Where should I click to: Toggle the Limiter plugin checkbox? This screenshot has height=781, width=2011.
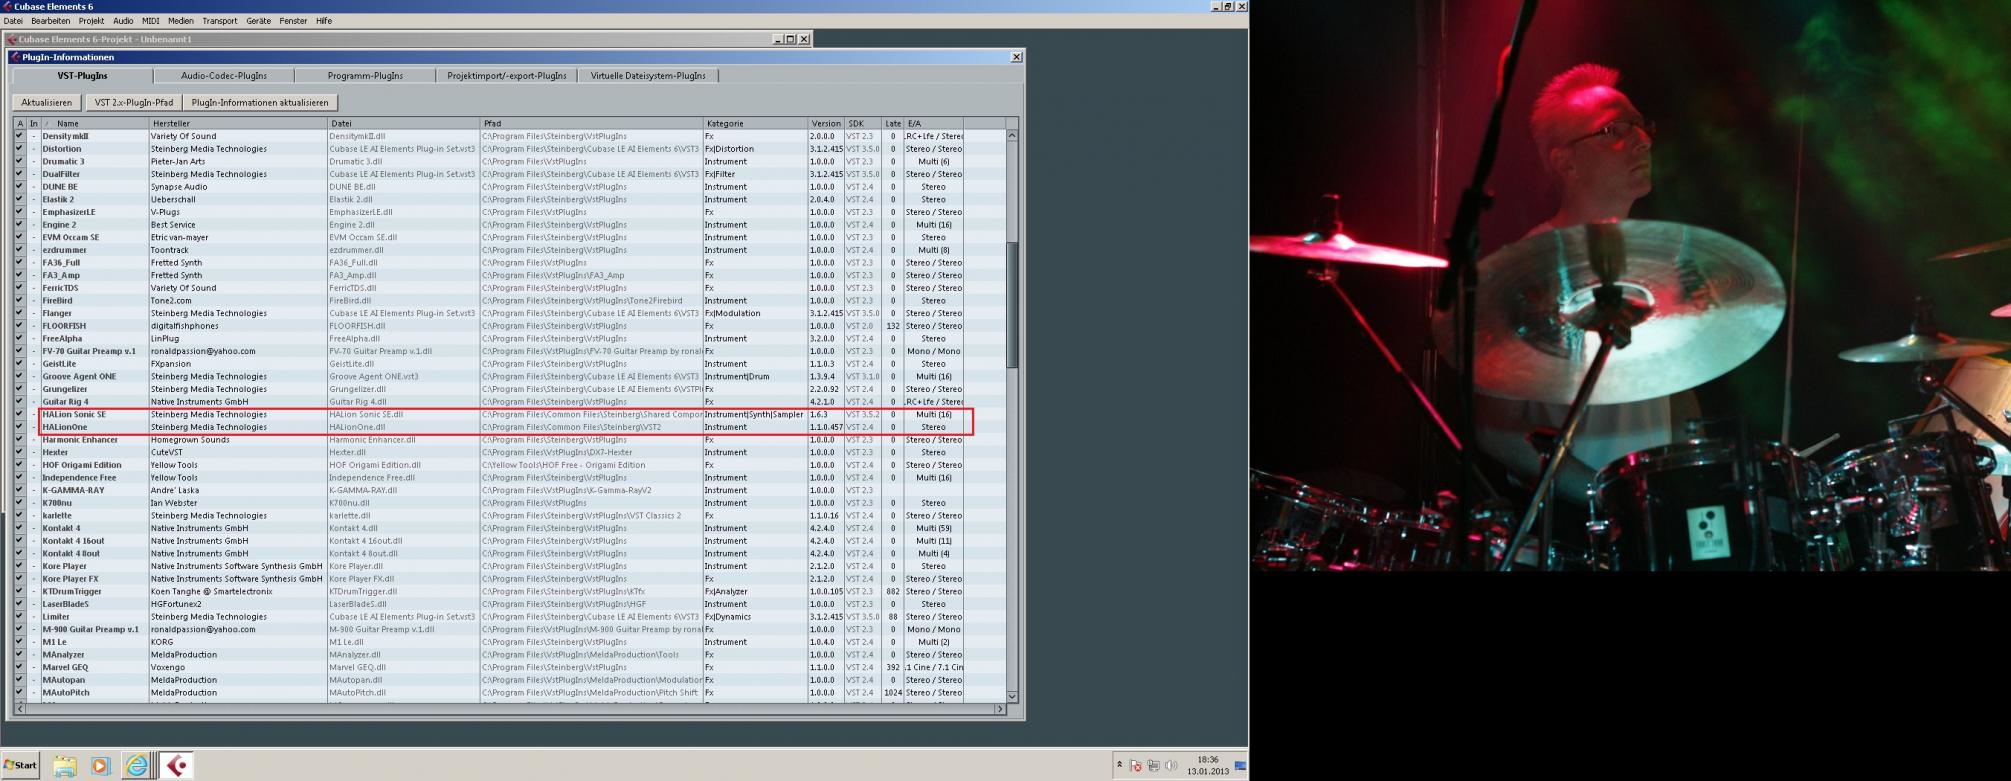pos(19,617)
